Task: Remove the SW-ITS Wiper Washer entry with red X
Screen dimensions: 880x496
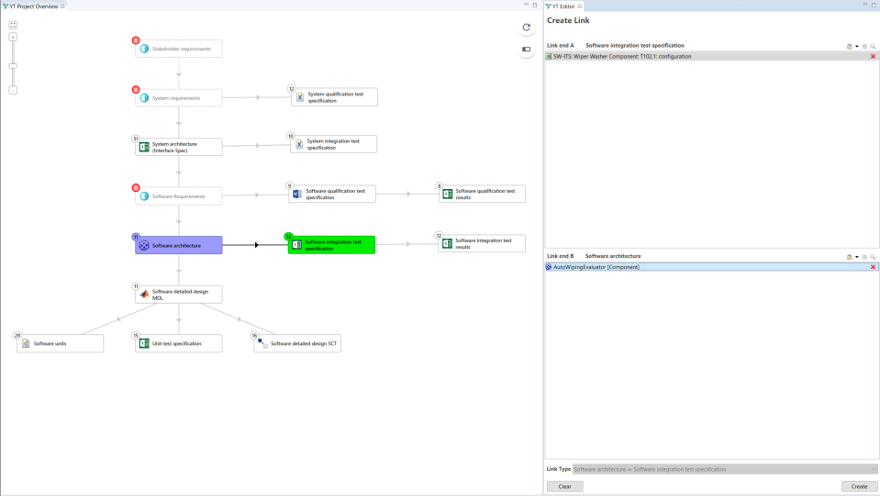Action: tap(873, 56)
